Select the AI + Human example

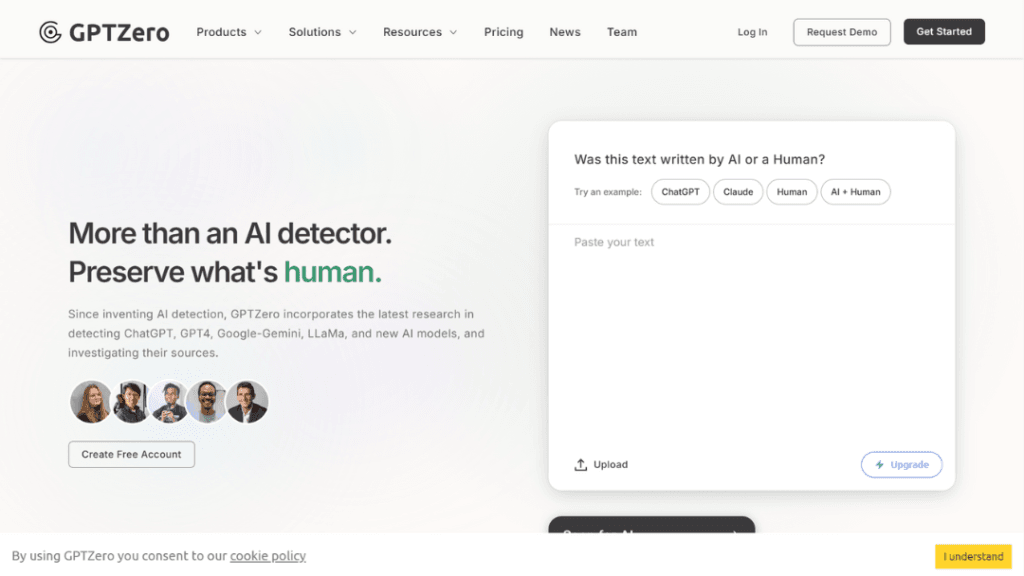[x=855, y=192]
